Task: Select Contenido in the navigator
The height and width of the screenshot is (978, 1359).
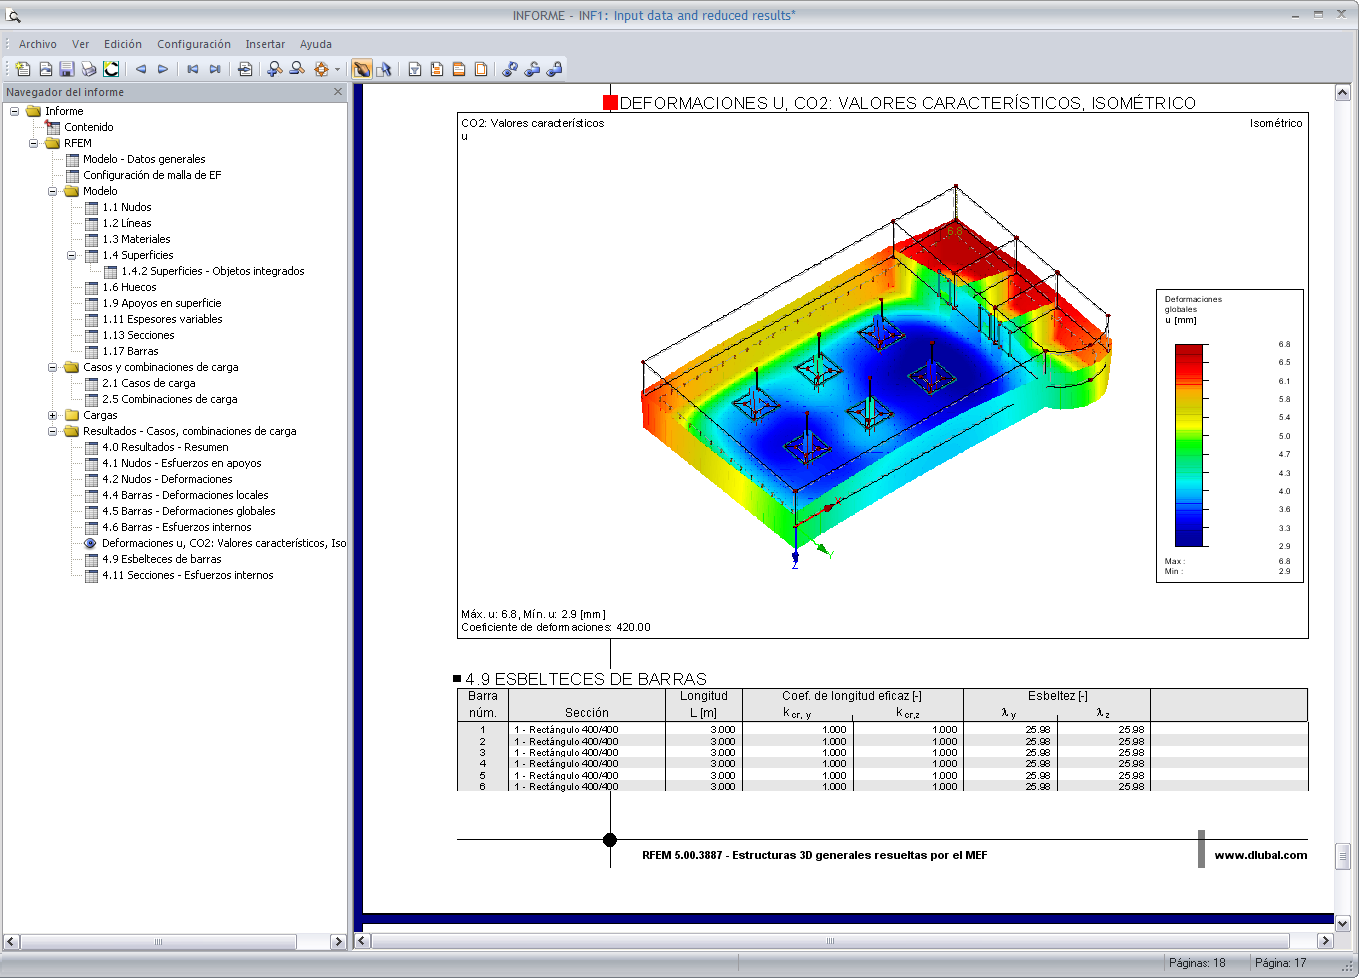Action: [89, 127]
